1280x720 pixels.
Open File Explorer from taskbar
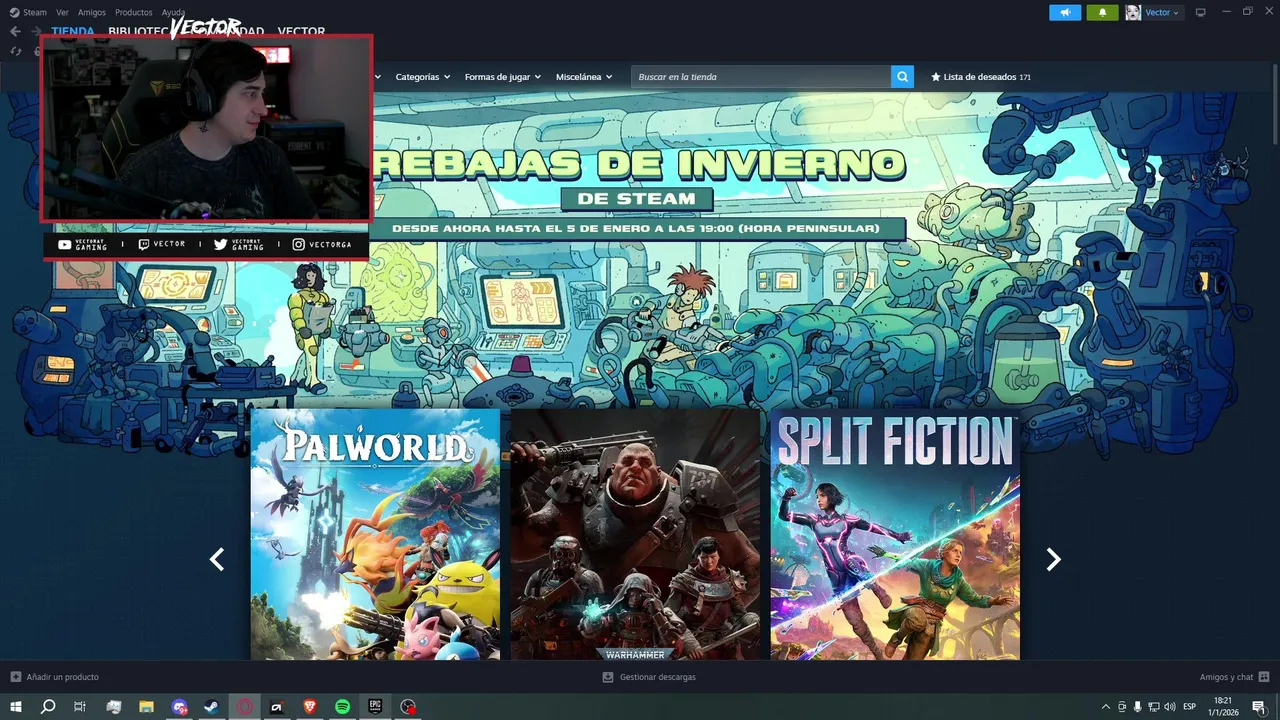(146, 707)
